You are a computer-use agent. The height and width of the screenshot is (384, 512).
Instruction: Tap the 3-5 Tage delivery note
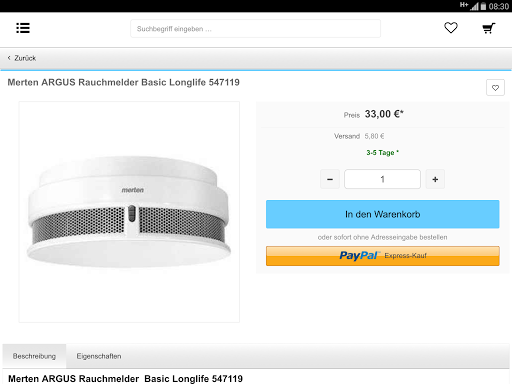point(383,153)
